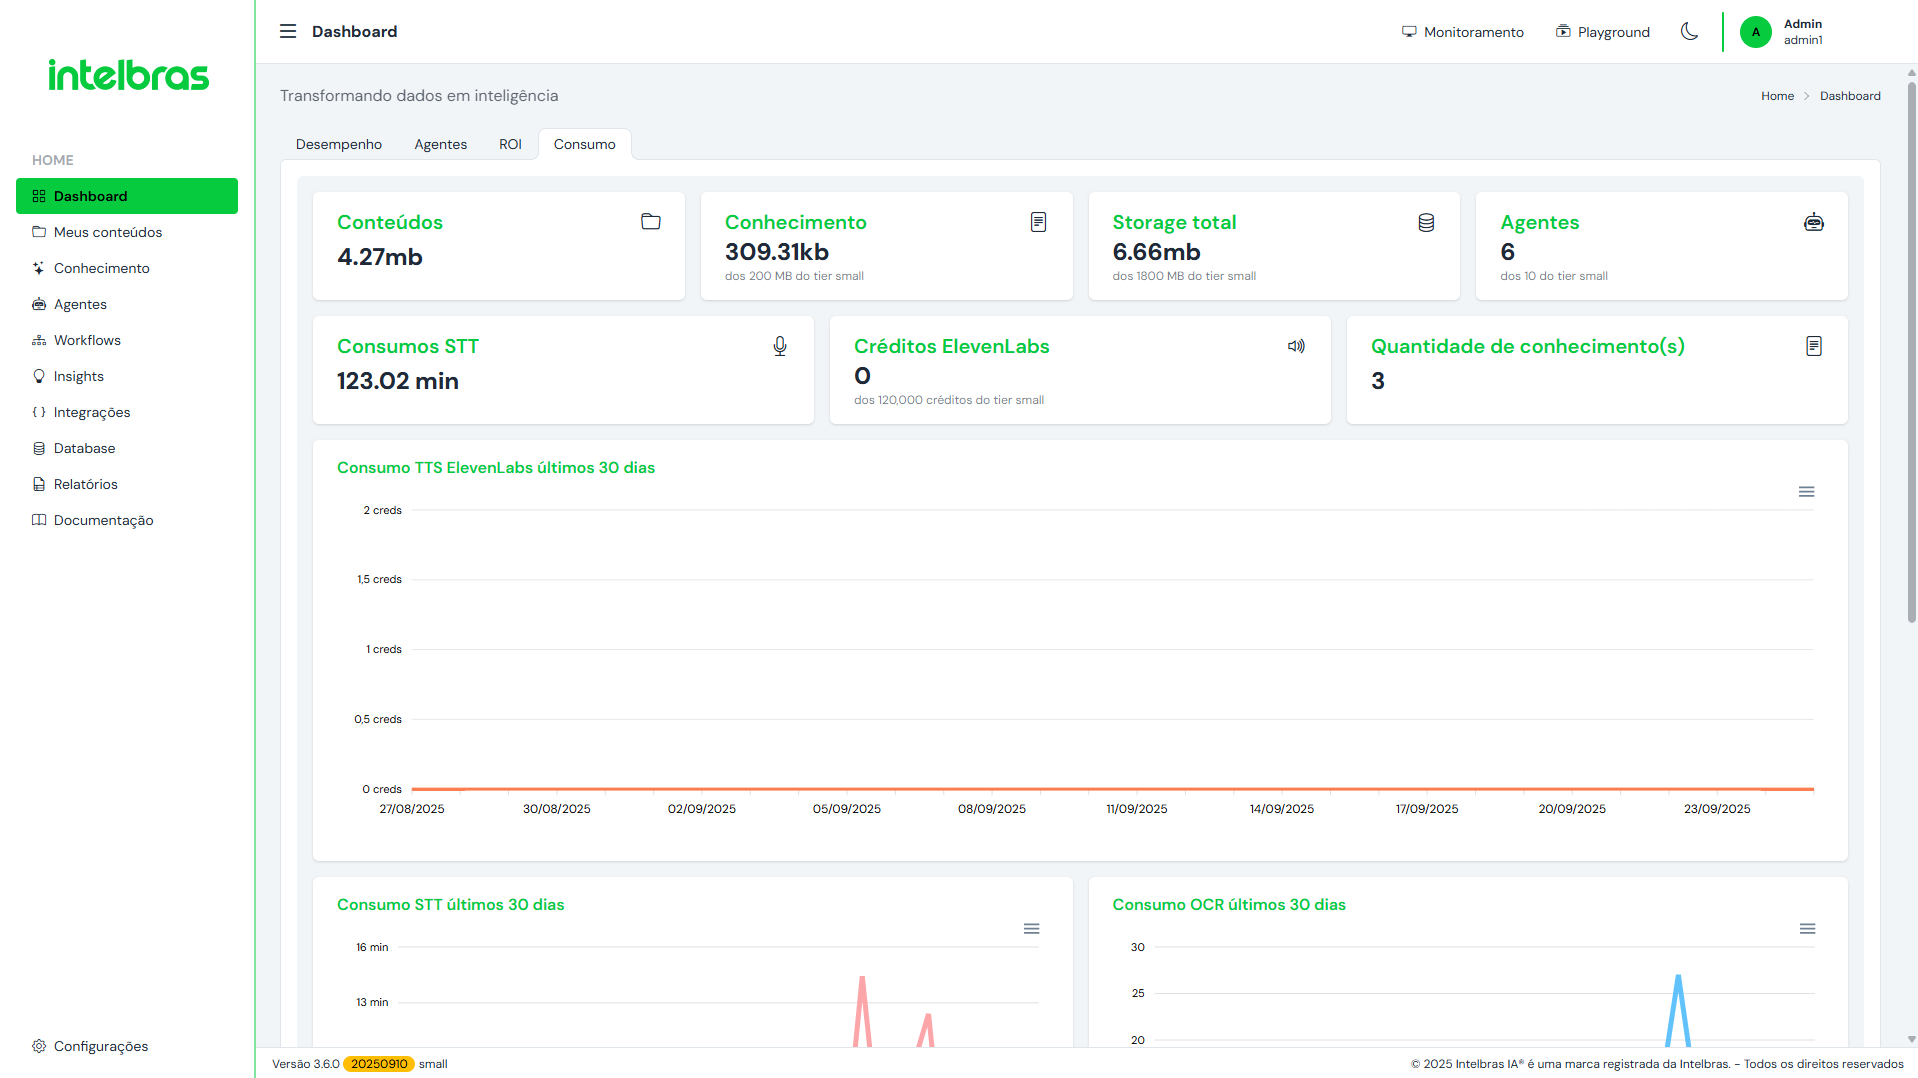Click the Configurações gear icon

pos(39,1046)
